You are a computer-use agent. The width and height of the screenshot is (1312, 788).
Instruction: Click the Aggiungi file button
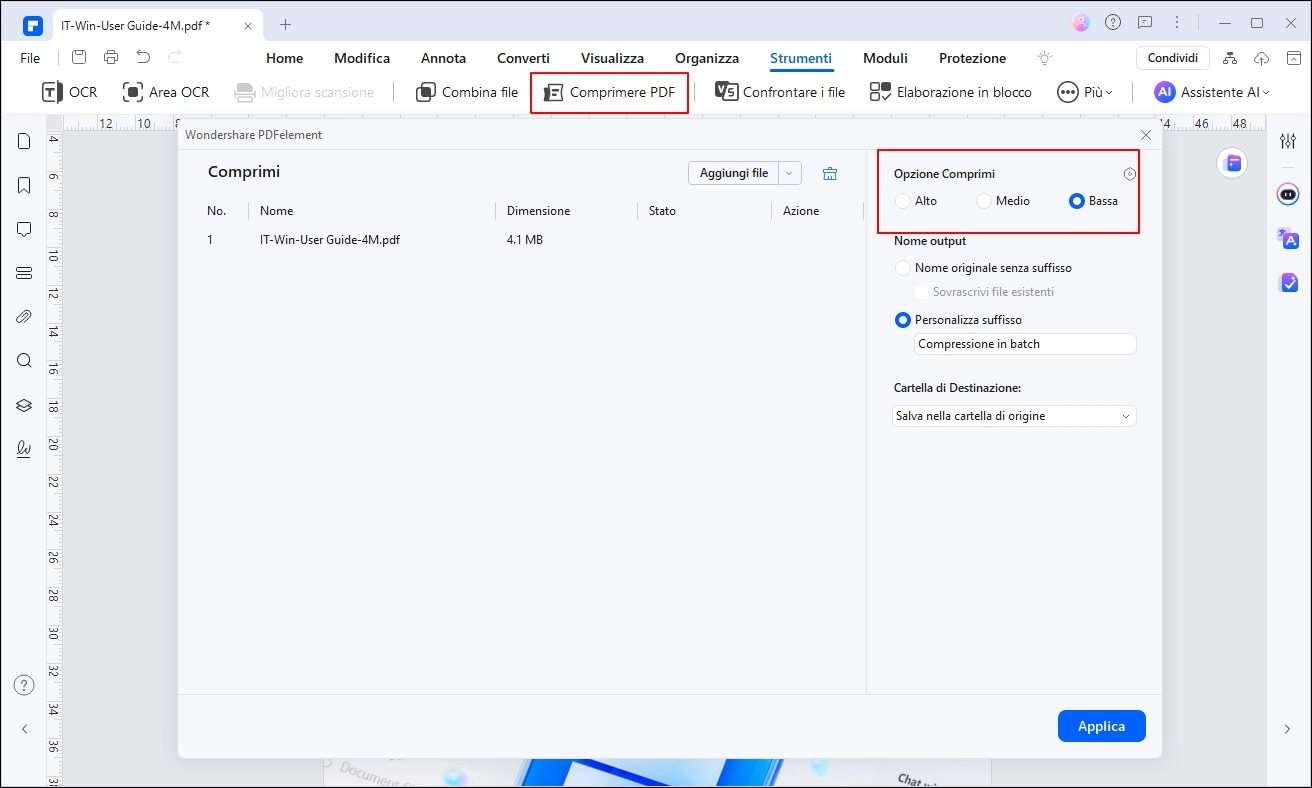(x=733, y=173)
